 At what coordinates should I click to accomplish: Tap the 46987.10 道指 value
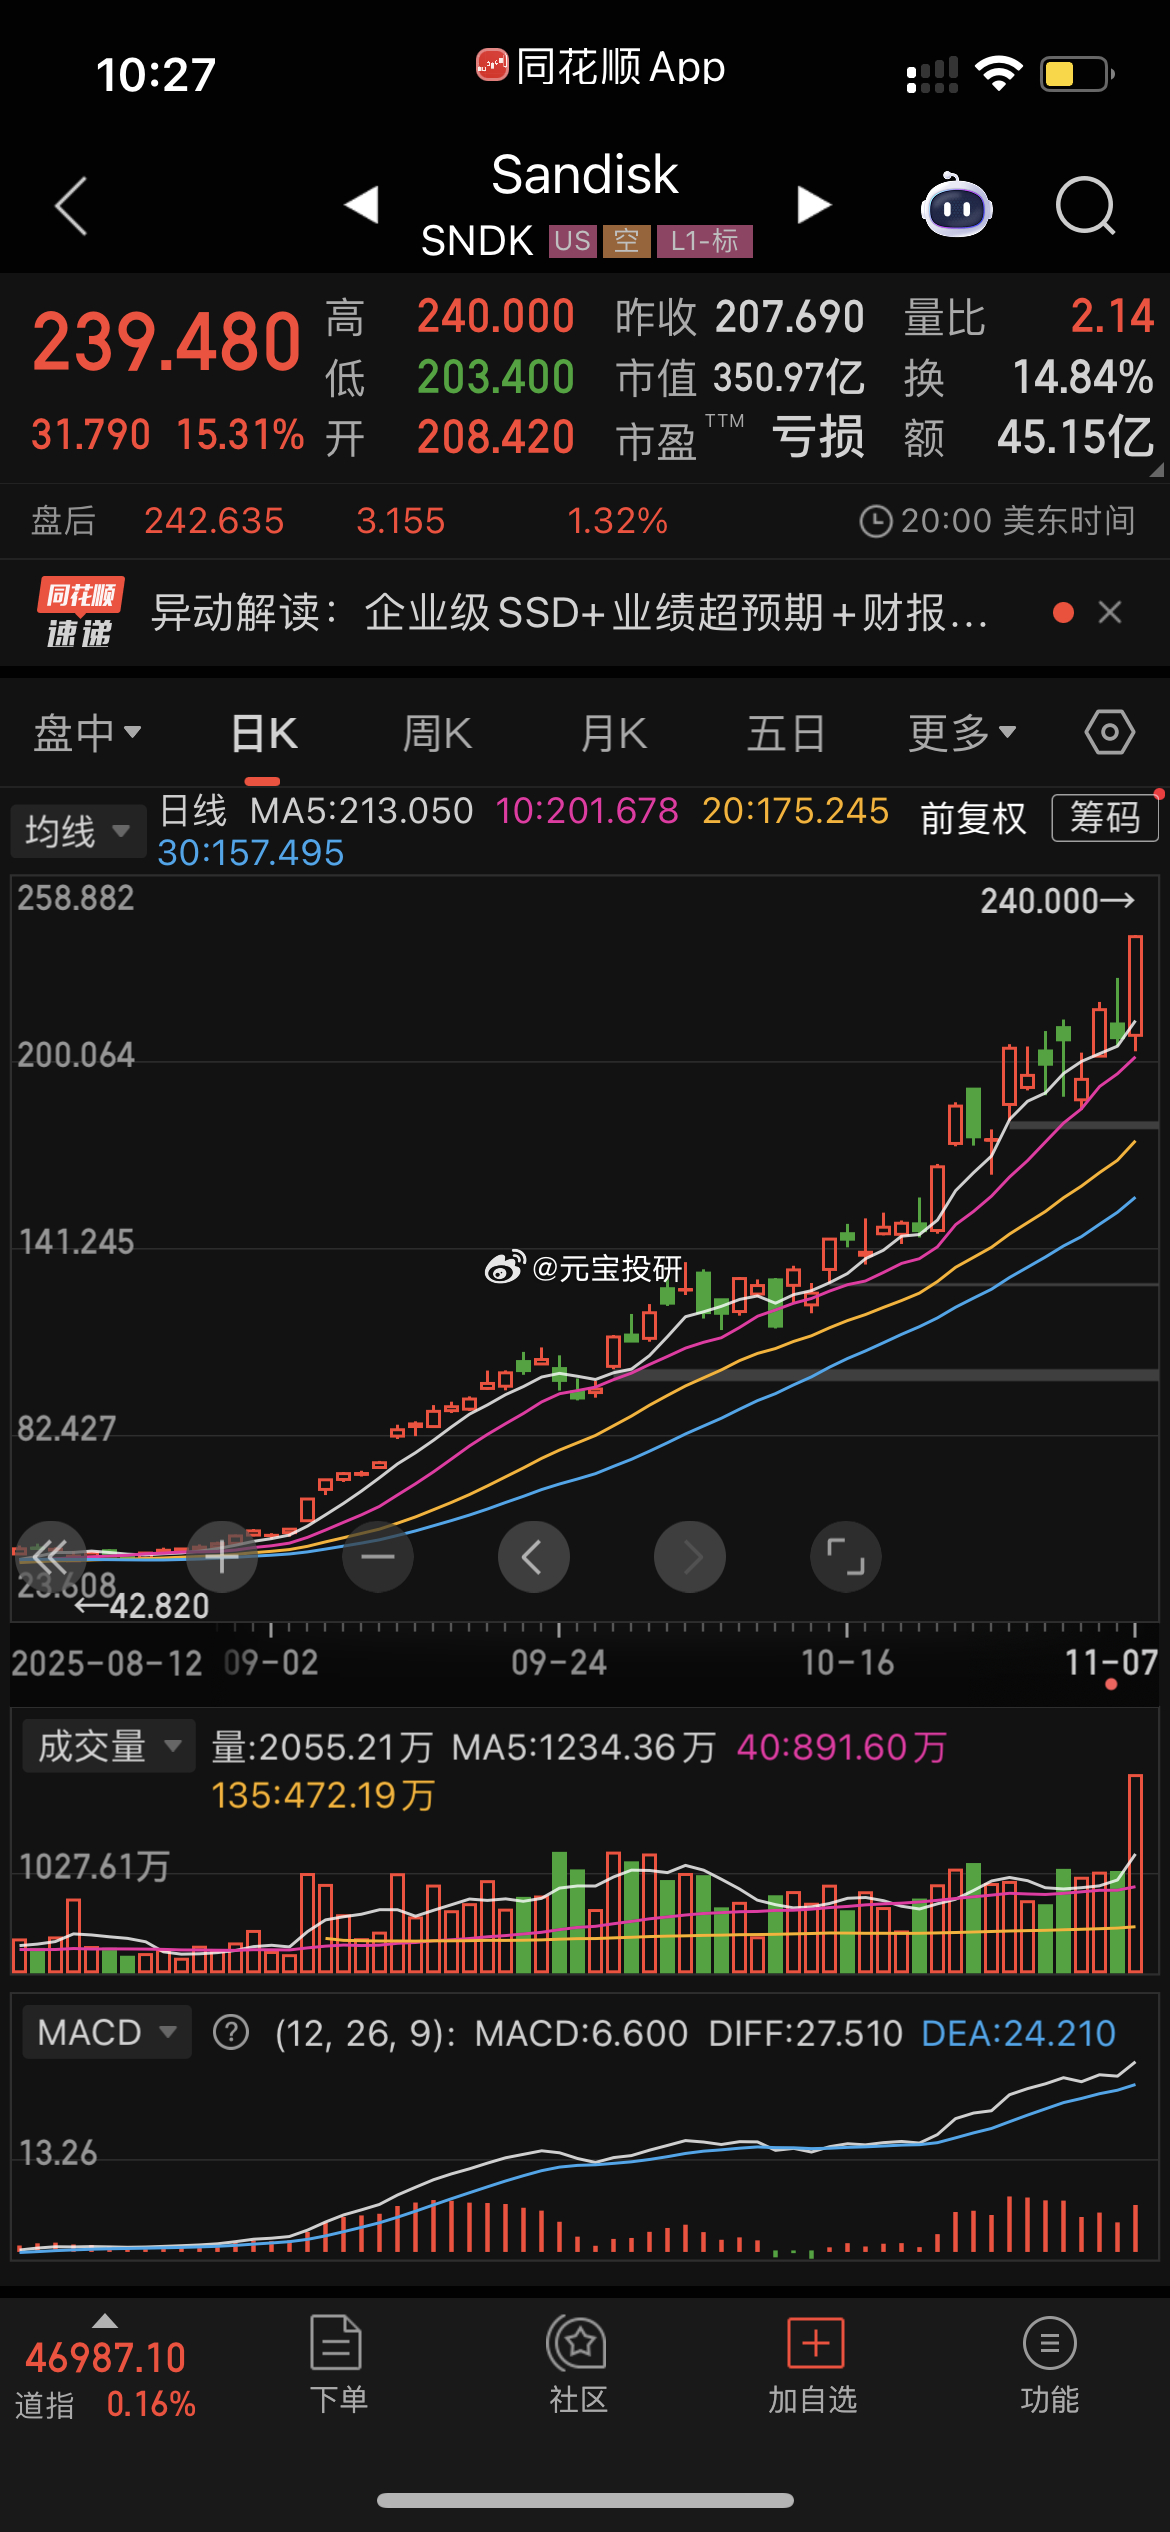pos(106,2358)
